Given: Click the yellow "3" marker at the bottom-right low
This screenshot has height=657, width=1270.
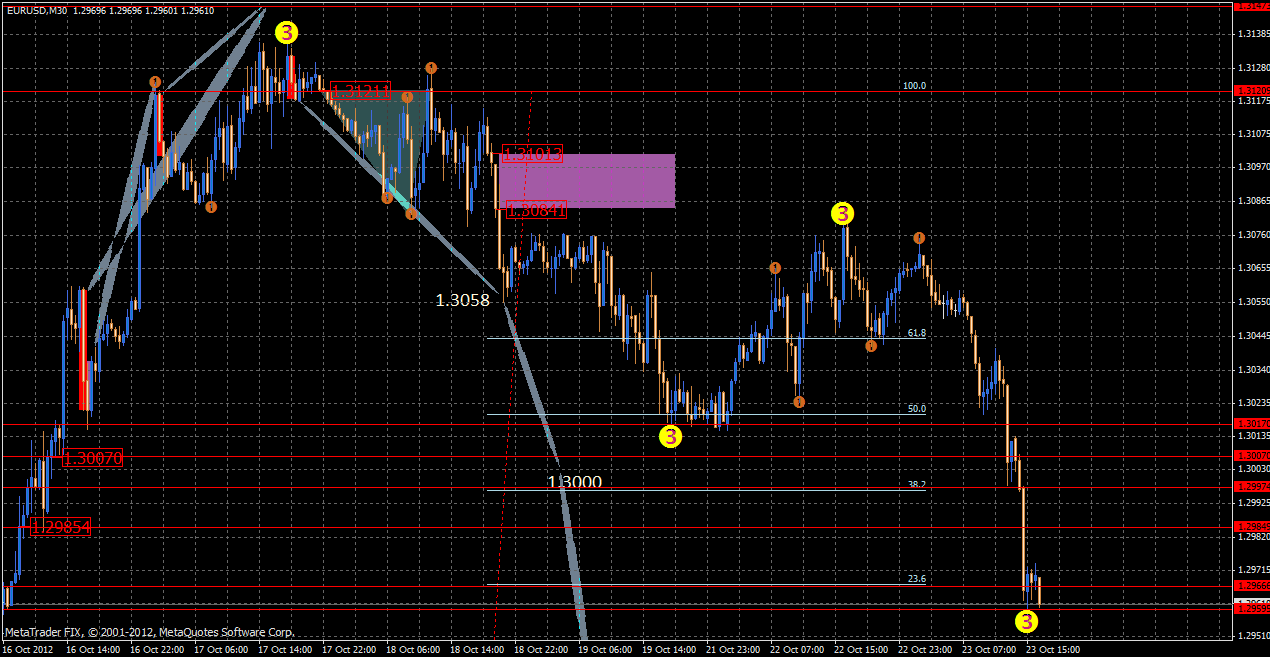Looking at the screenshot, I should [x=1025, y=623].
